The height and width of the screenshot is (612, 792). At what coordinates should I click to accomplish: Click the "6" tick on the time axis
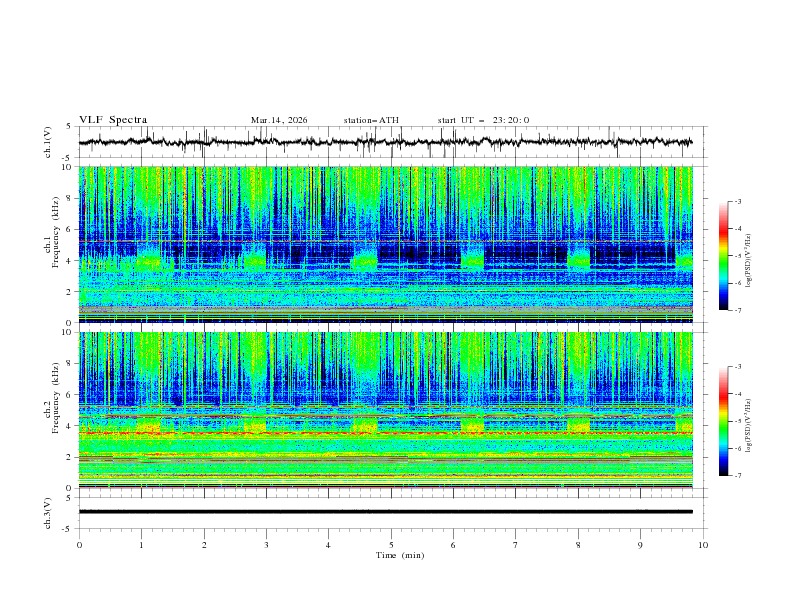pyautogui.click(x=453, y=545)
